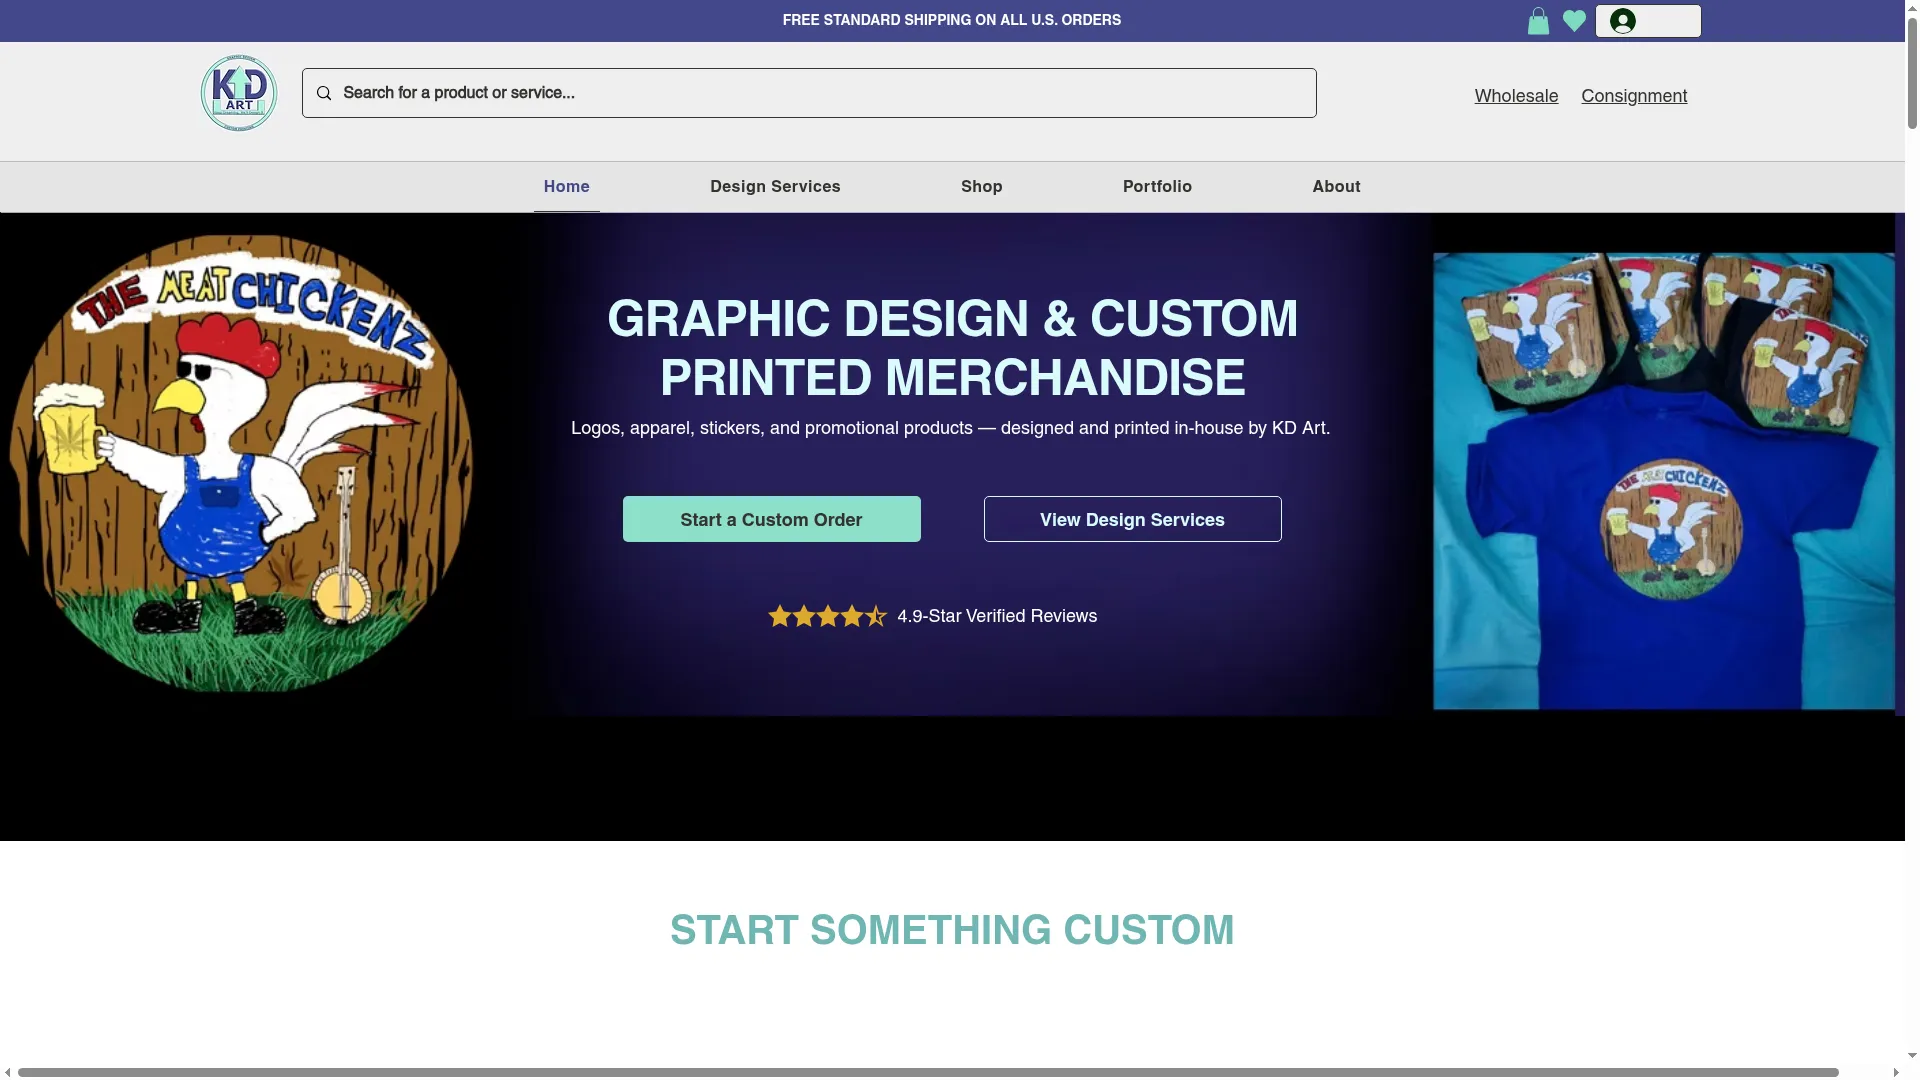This screenshot has height=1080, width=1920.
Task: Click the account login avatar icon
Action: point(1622,21)
